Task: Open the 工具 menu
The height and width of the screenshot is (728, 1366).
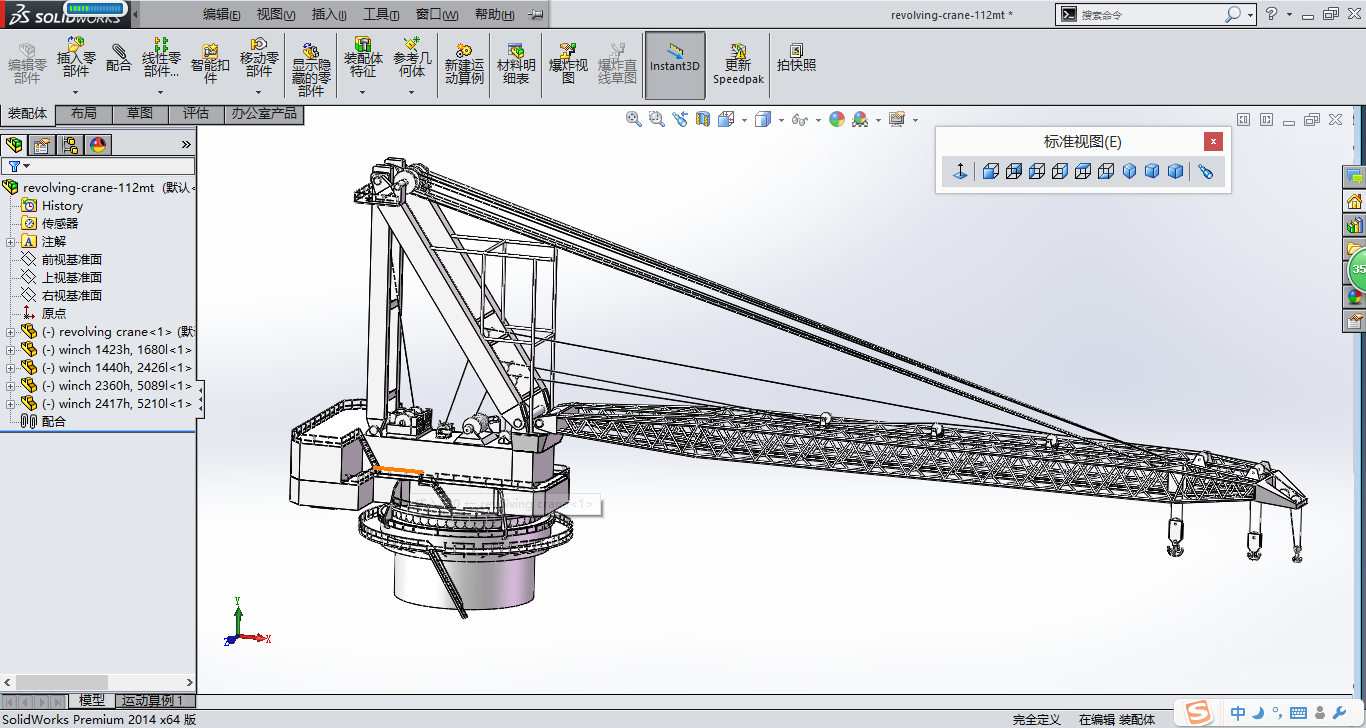Action: point(380,14)
